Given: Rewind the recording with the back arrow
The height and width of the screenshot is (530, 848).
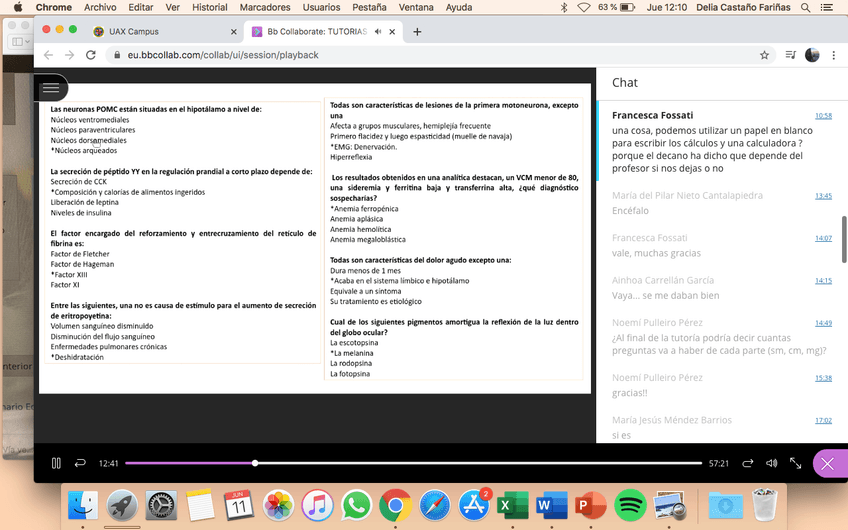Looking at the screenshot, I should [x=81, y=463].
